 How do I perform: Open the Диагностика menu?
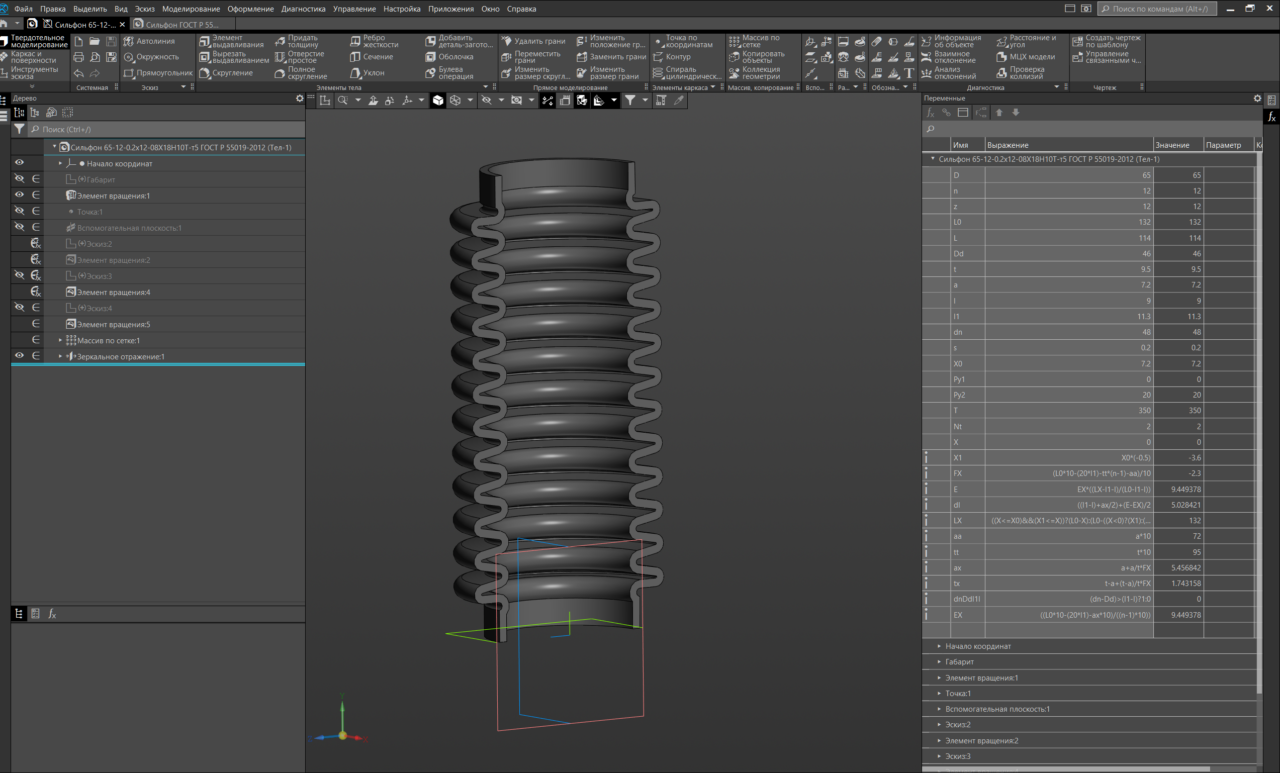(303, 8)
